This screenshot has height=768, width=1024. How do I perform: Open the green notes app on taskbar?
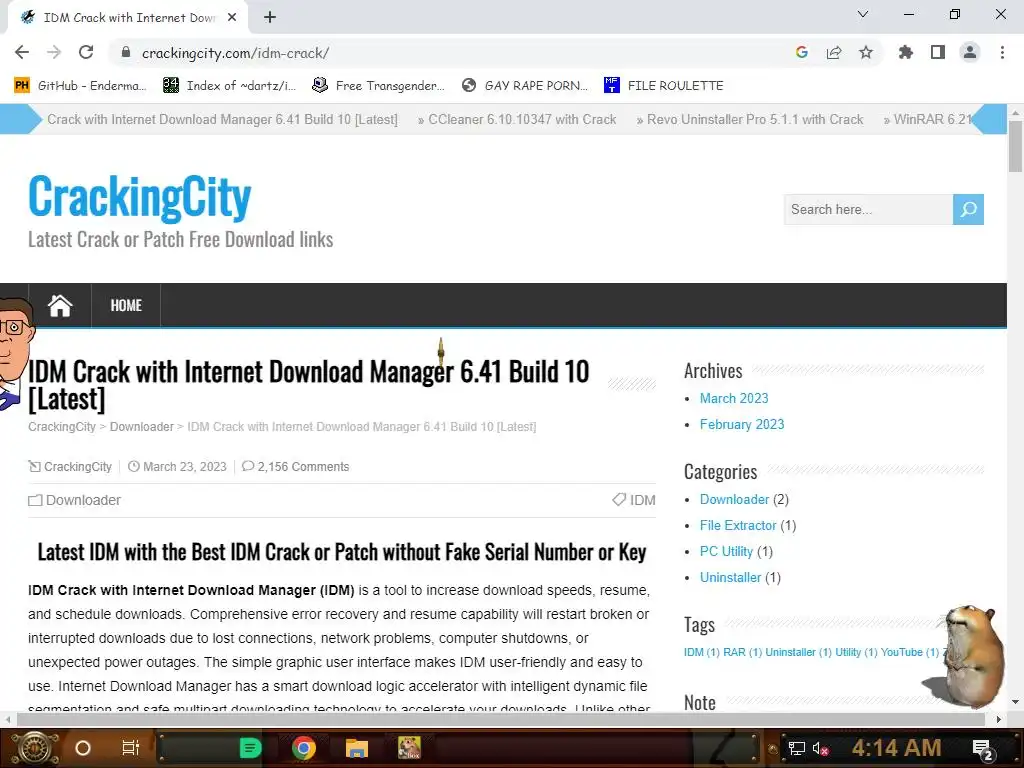[250, 748]
